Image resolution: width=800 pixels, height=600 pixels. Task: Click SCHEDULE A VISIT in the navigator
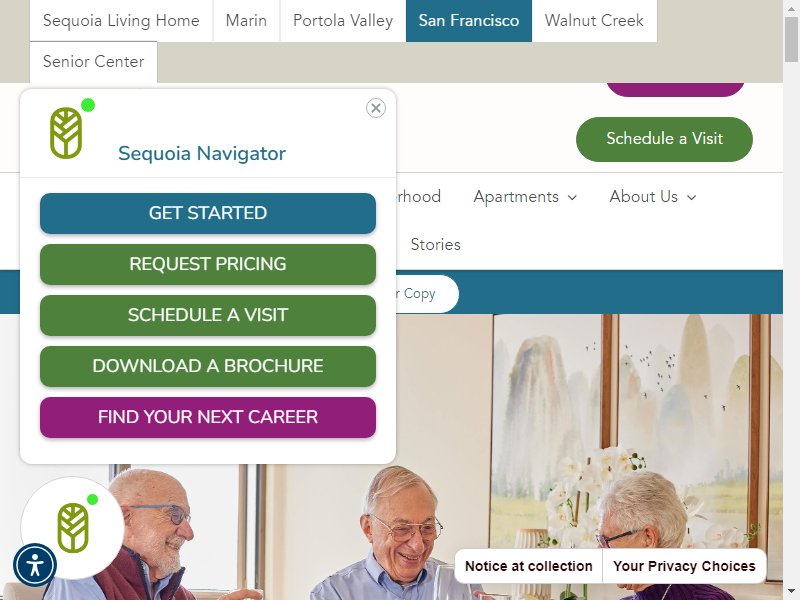point(208,315)
